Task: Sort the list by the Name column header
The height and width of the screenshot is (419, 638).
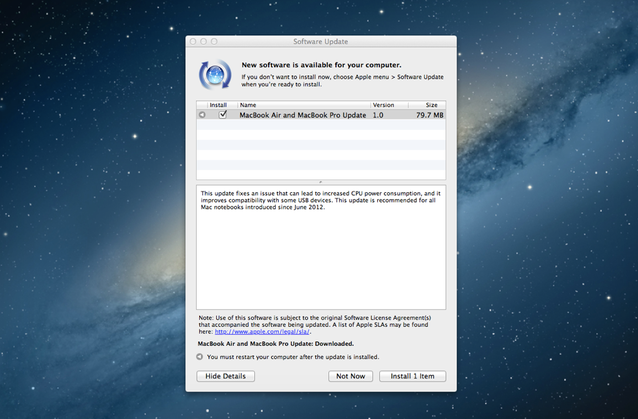Action: point(302,104)
